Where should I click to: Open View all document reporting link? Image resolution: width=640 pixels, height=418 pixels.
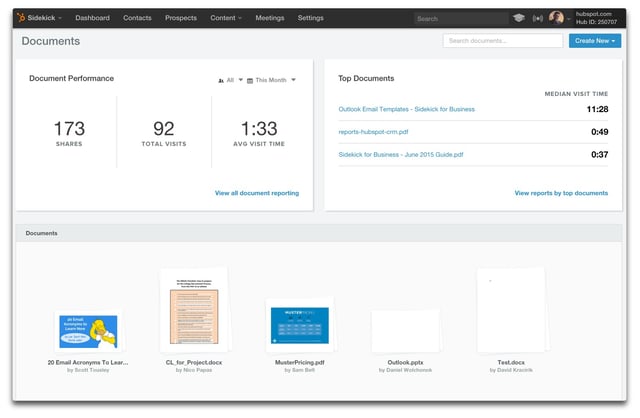(257, 193)
